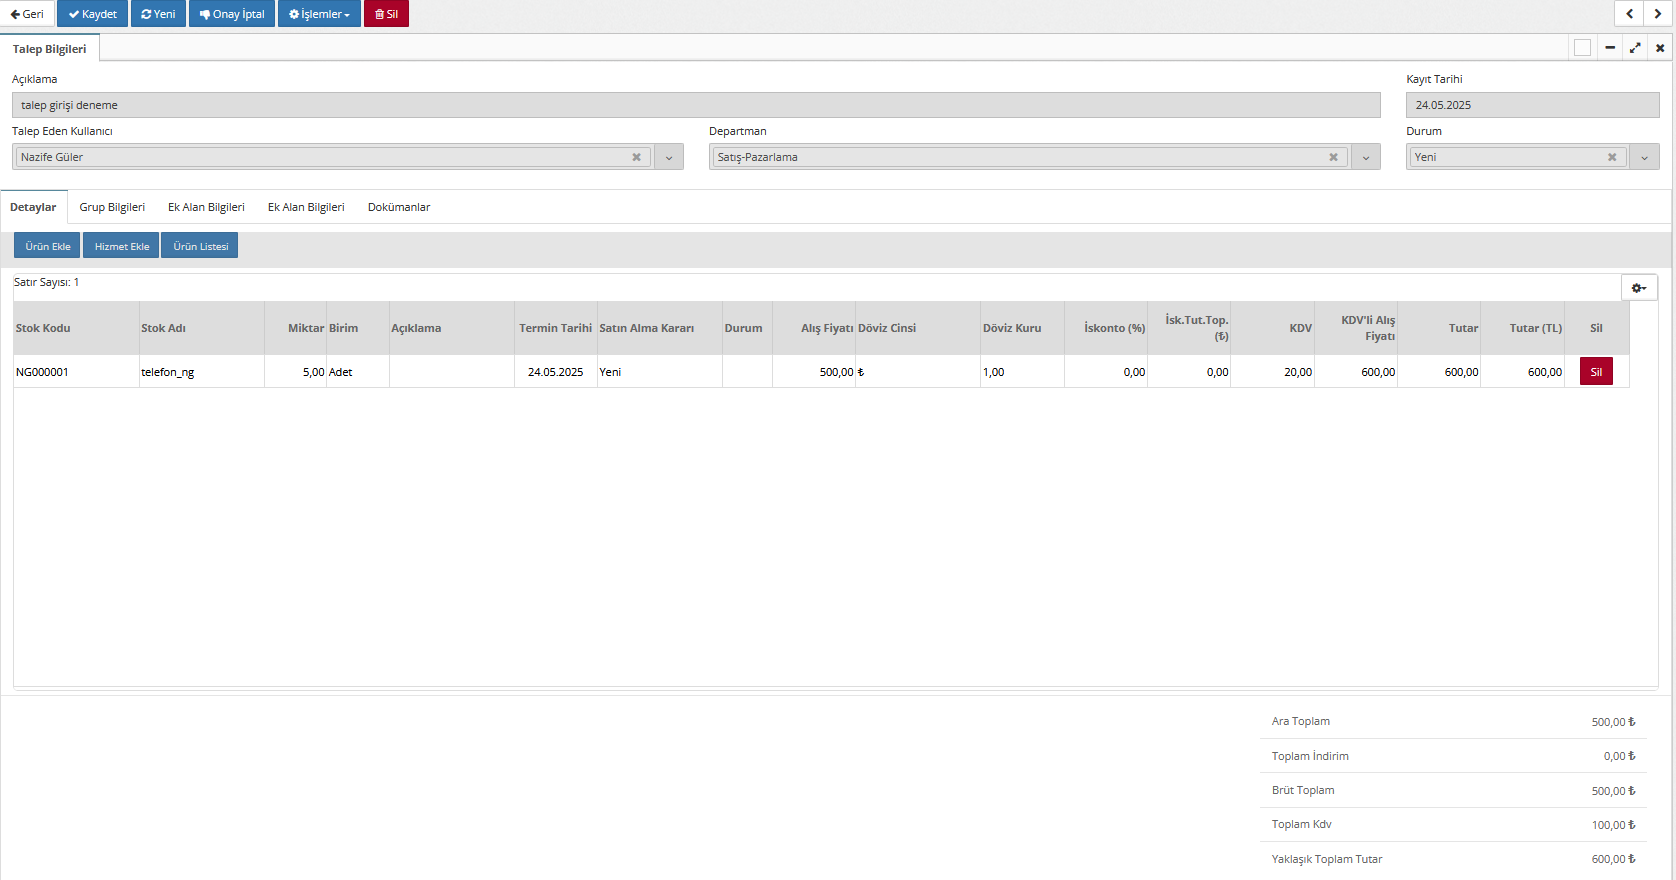Open the Durum status dropdown
Screen dimensions: 1676x880
click(1644, 157)
